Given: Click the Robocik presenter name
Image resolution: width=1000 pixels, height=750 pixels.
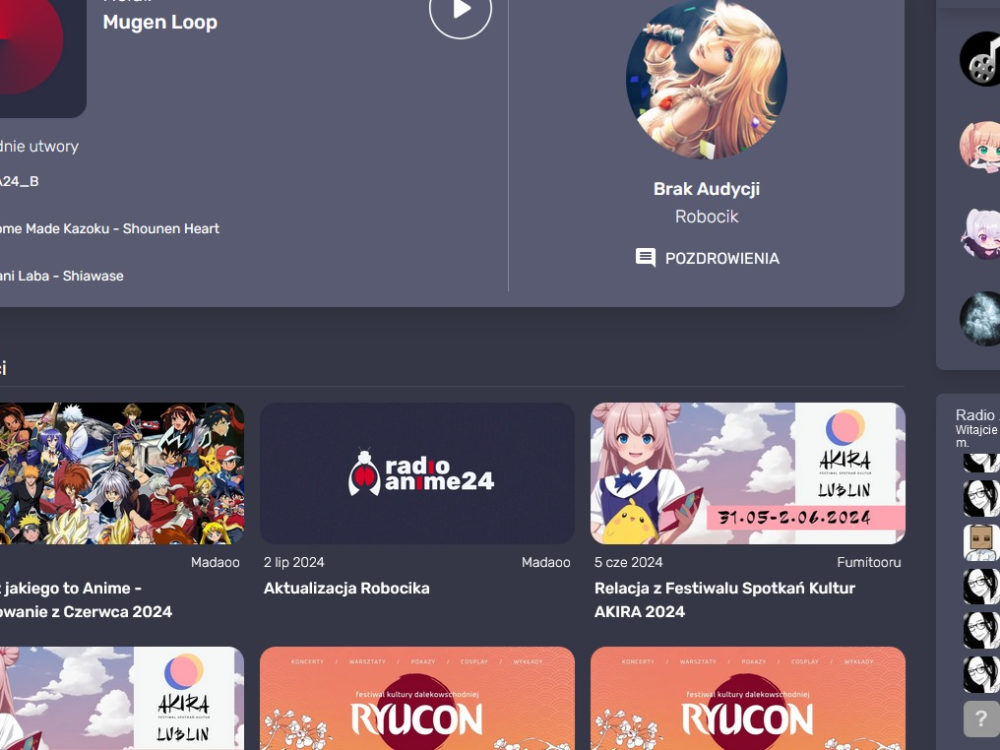Looking at the screenshot, I should pos(707,217).
